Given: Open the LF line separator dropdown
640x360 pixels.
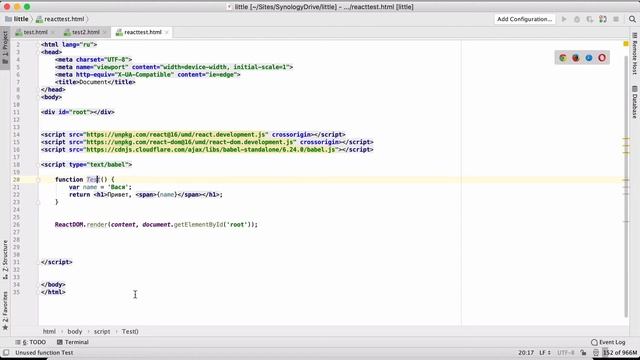Looking at the screenshot, I should (x=545, y=353).
